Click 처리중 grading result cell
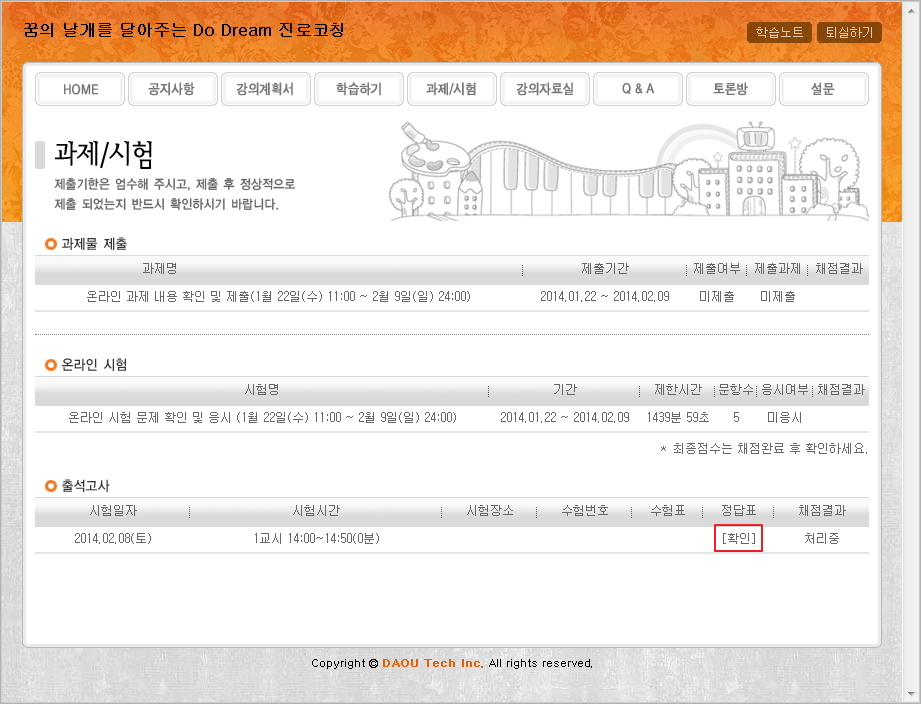Viewport: 921px width, 704px height. coord(821,538)
